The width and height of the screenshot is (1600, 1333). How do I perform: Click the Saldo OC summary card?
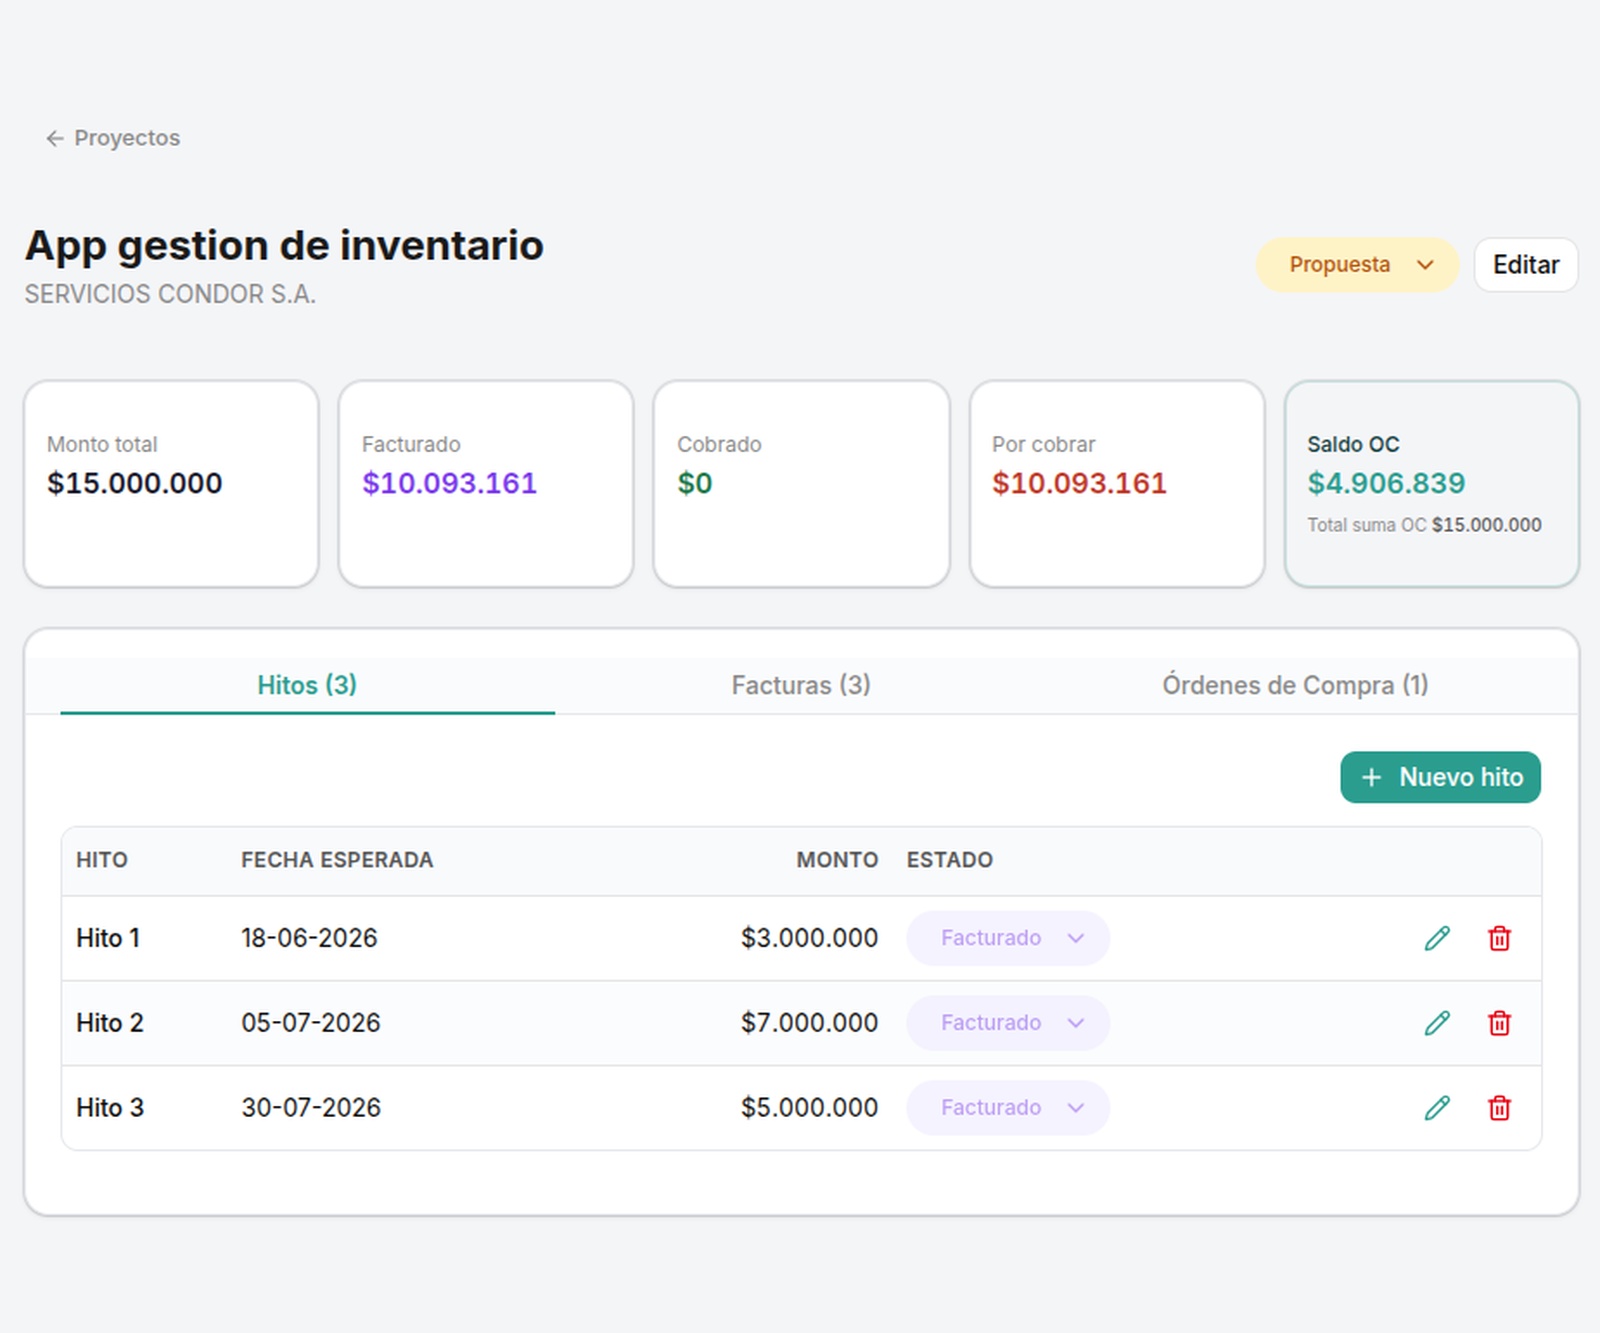[x=1432, y=484]
